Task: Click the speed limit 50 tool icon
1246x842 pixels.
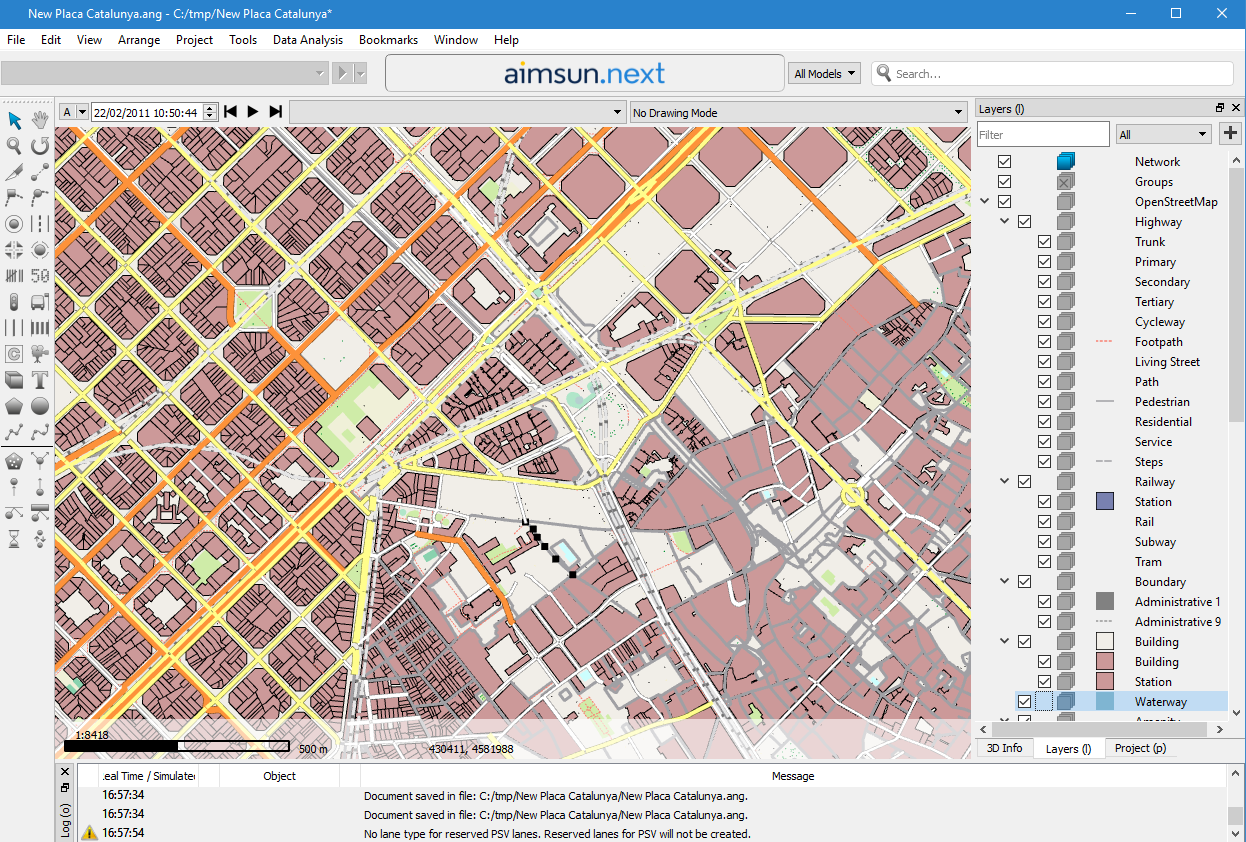Action: (38, 276)
